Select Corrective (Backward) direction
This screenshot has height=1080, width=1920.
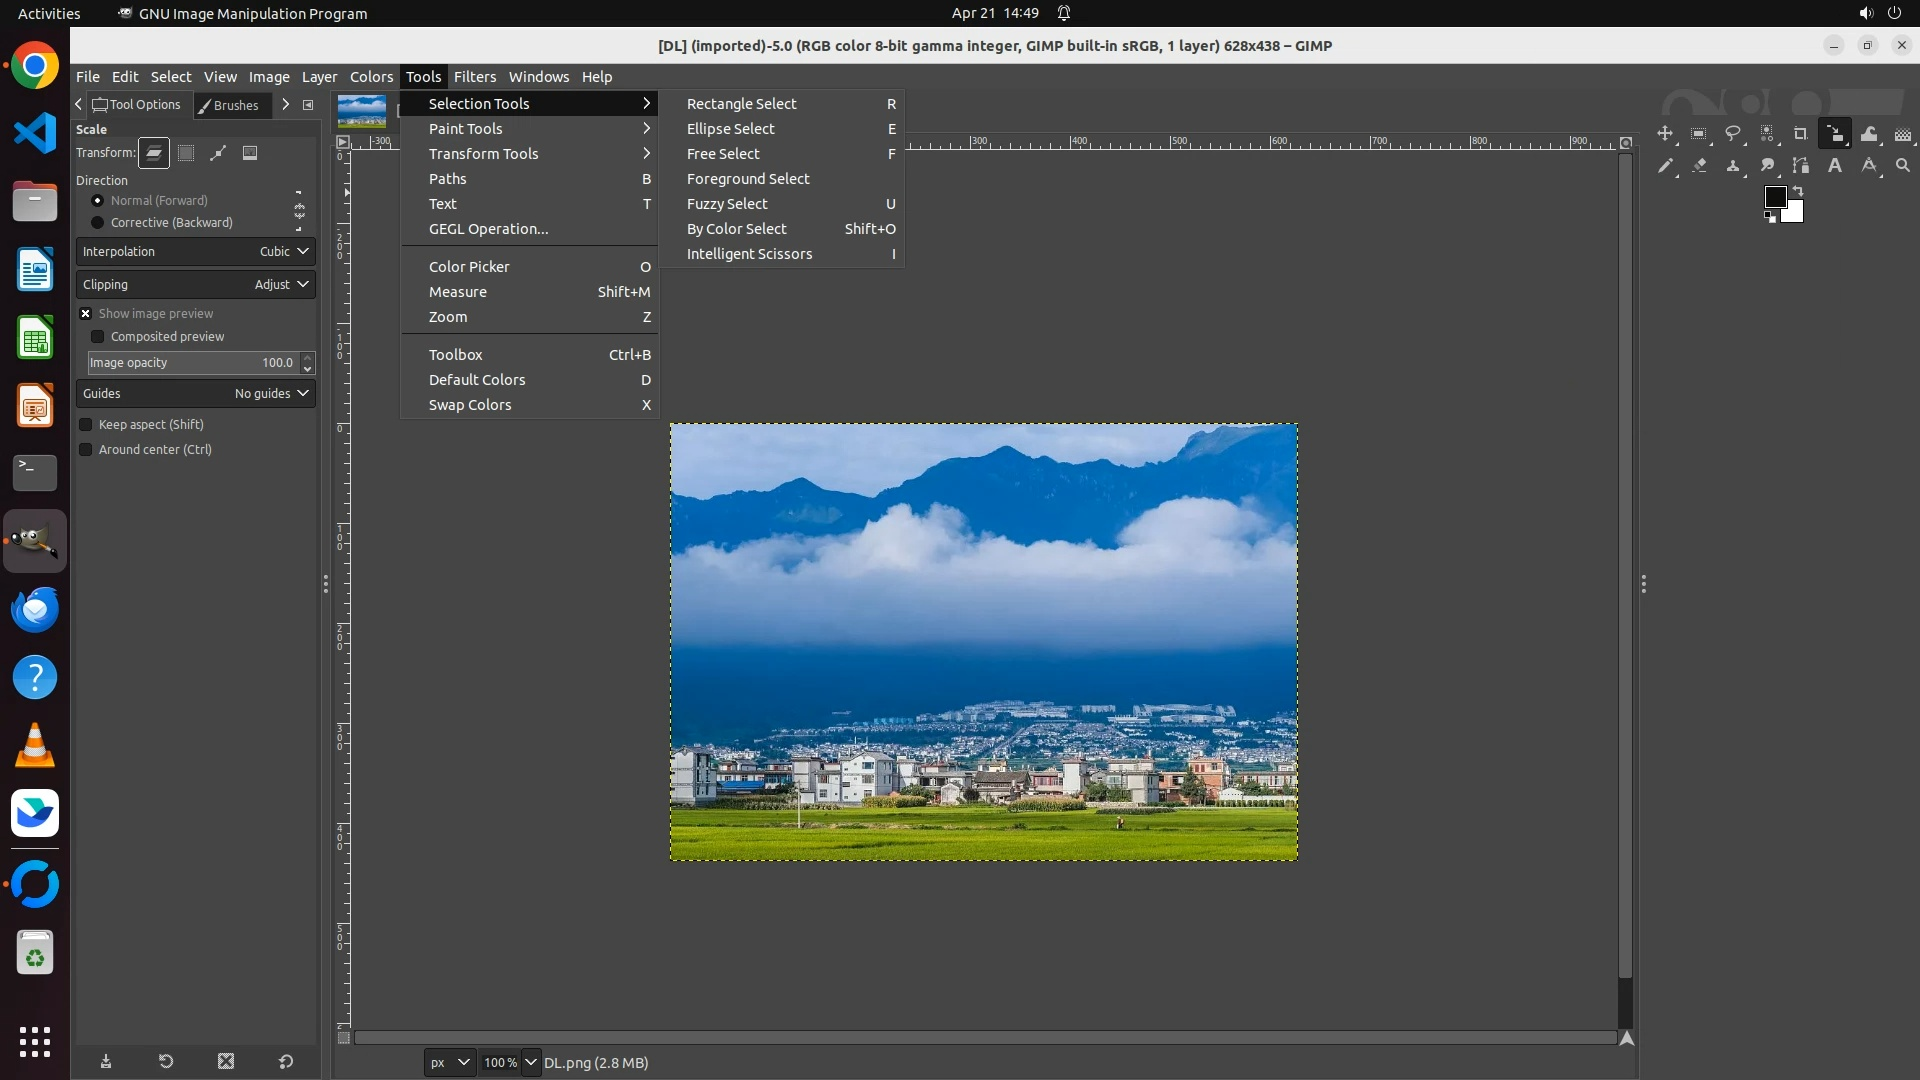point(98,223)
